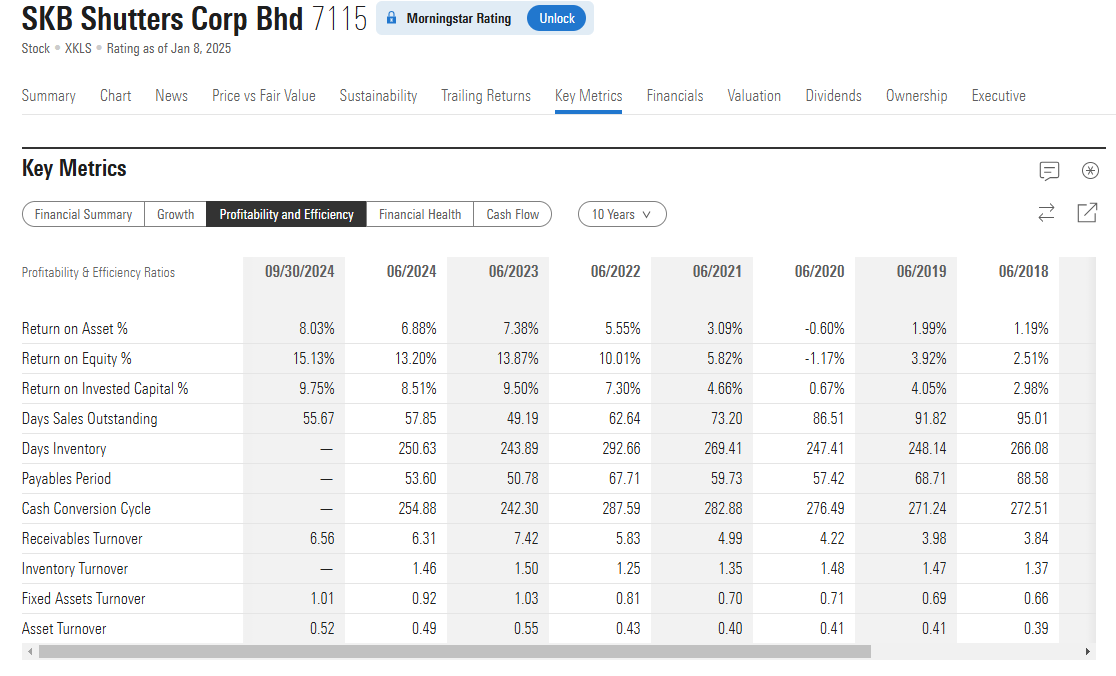Click the 06/2019 column header
Image resolution: width=1116 pixels, height=676 pixels.
click(x=922, y=272)
